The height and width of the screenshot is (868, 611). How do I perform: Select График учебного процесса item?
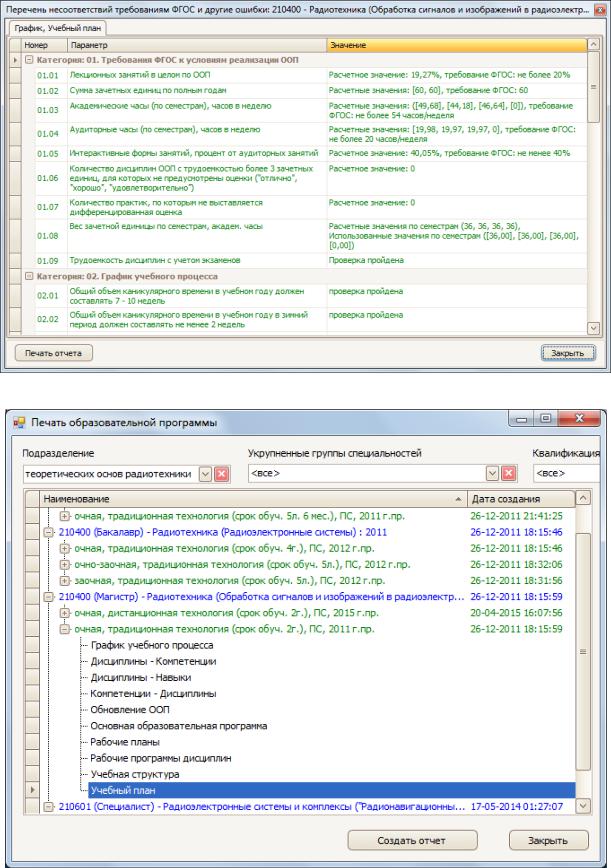coord(152,645)
